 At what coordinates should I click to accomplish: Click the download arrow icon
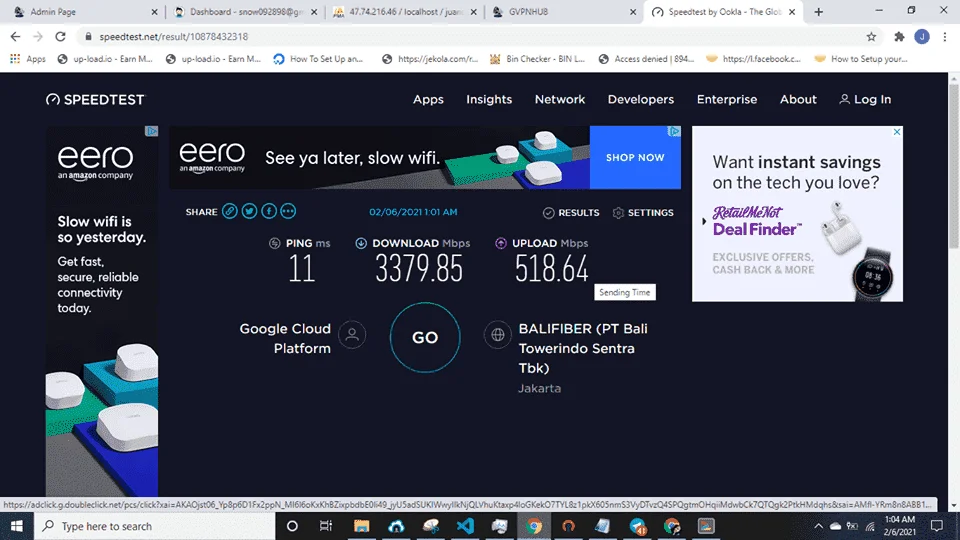click(x=361, y=243)
